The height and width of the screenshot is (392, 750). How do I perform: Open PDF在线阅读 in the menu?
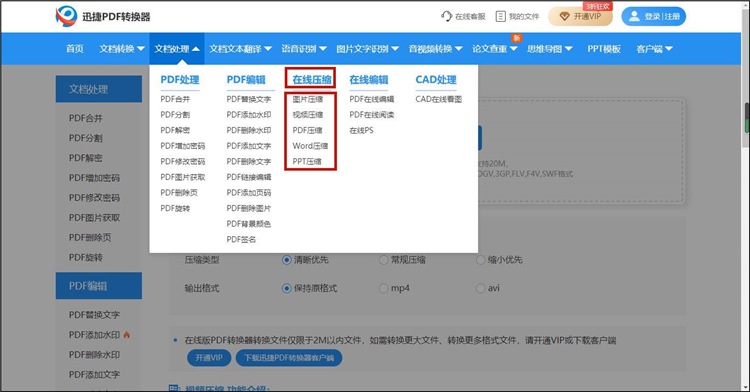tap(372, 115)
